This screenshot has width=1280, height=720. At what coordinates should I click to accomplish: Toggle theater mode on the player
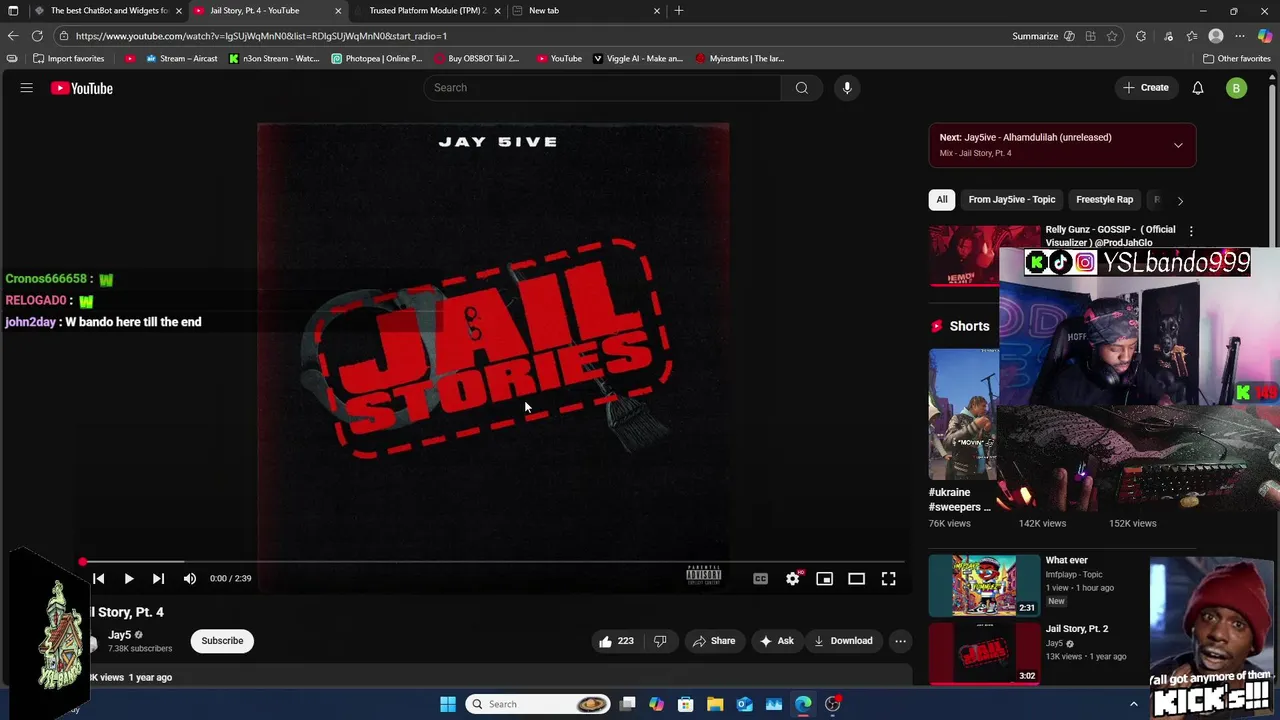click(857, 578)
